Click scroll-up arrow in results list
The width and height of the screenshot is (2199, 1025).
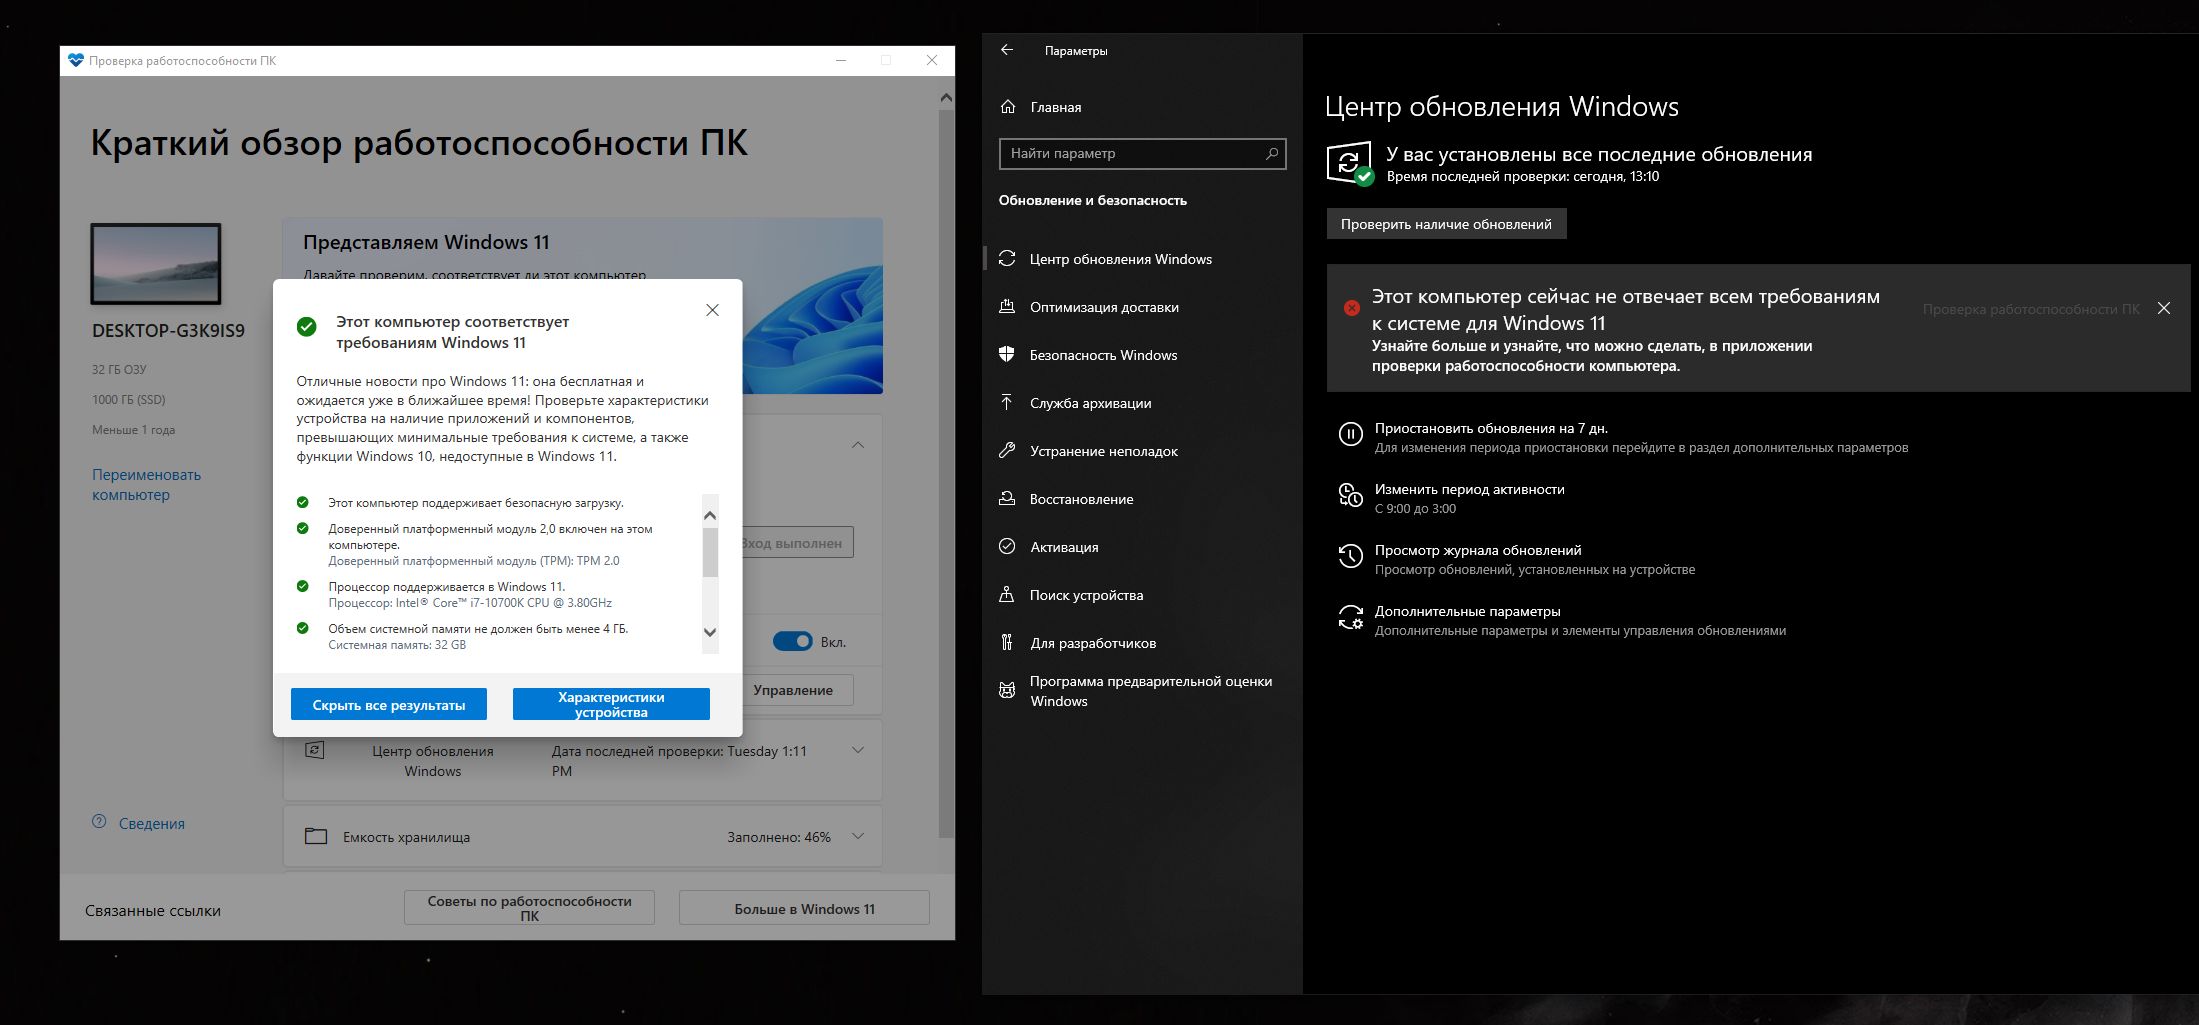pos(710,515)
